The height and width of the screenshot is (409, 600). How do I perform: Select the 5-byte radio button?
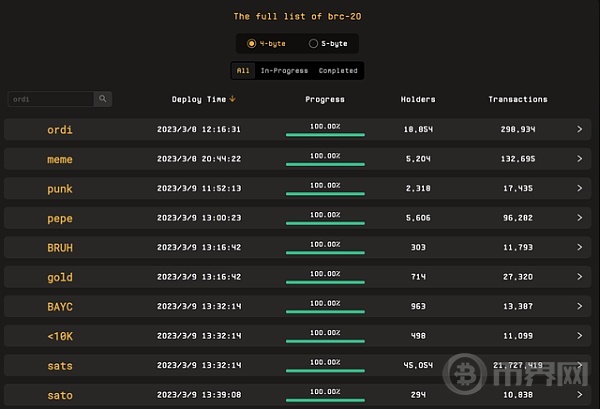[313, 44]
